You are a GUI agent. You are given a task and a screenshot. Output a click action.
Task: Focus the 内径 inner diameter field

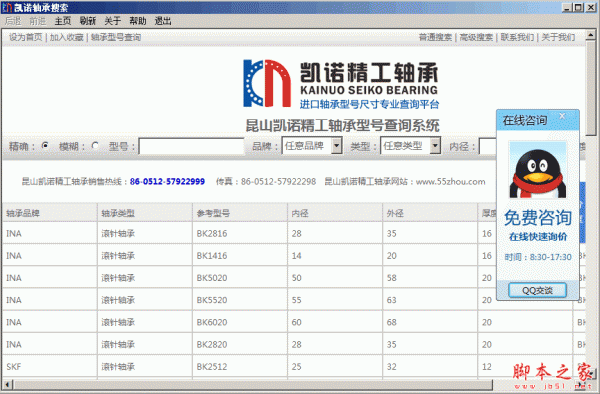pyautogui.click(x=488, y=146)
